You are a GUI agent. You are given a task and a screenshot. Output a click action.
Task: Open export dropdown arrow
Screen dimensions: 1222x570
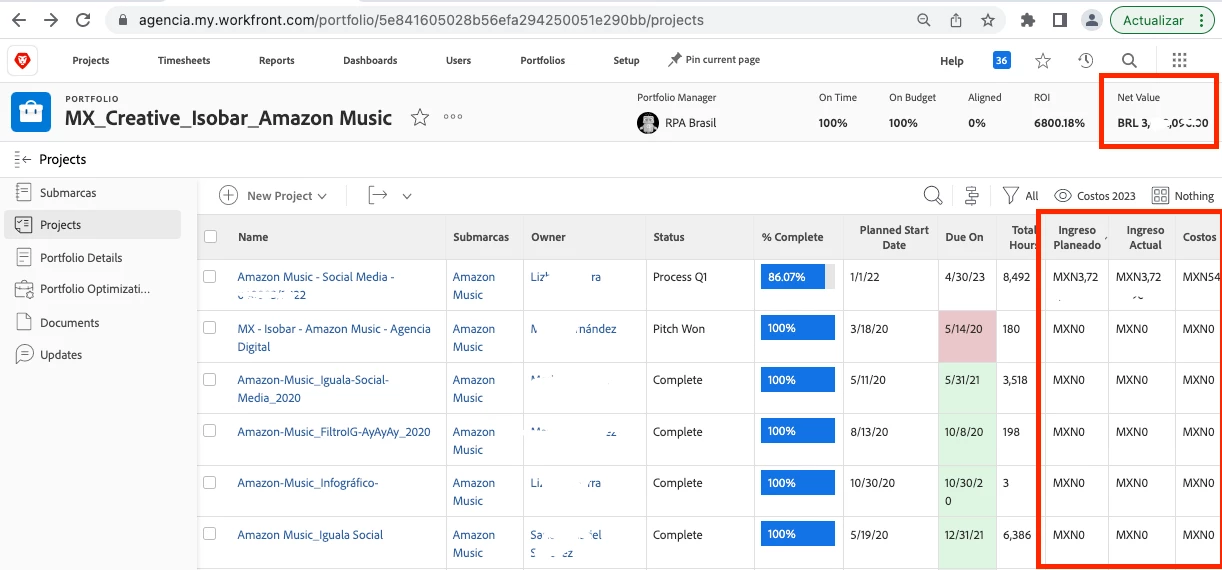pos(407,196)
